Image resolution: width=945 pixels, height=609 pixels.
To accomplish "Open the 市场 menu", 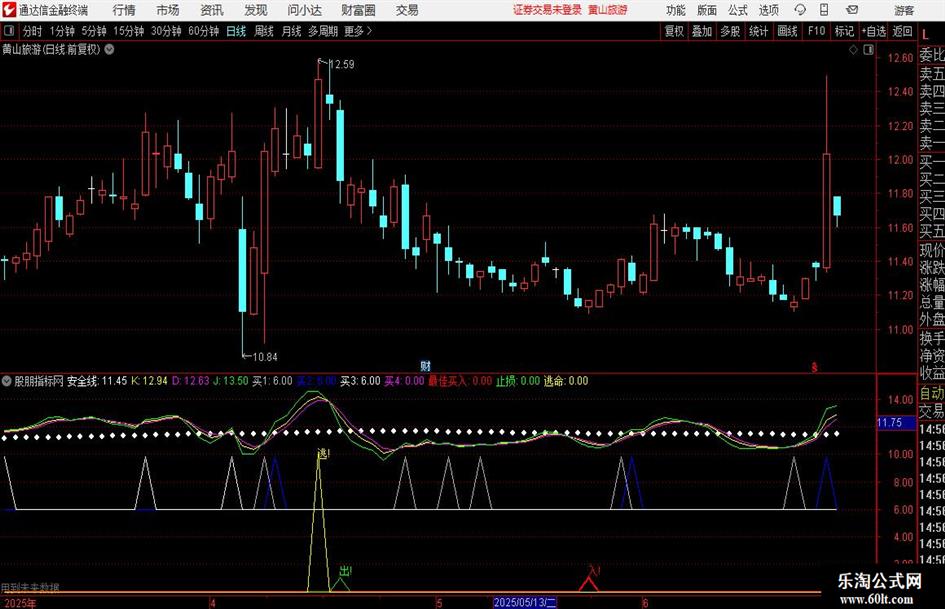I will tap(168, 10).
